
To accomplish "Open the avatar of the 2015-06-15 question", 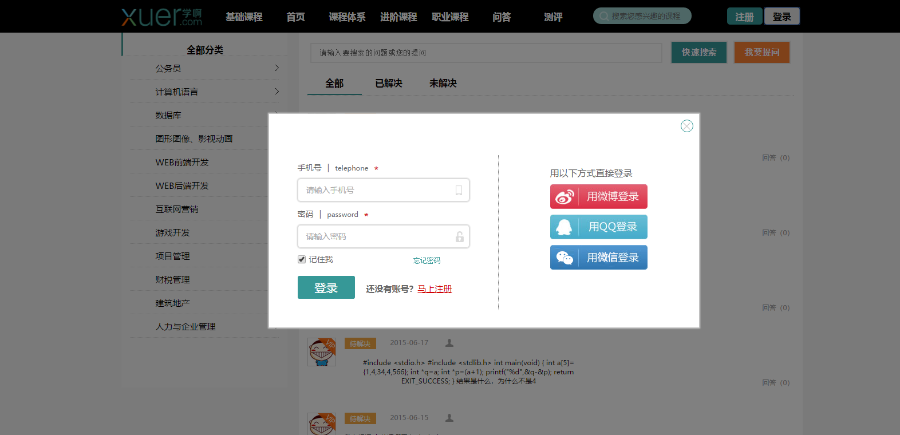I will coord(321,424).
